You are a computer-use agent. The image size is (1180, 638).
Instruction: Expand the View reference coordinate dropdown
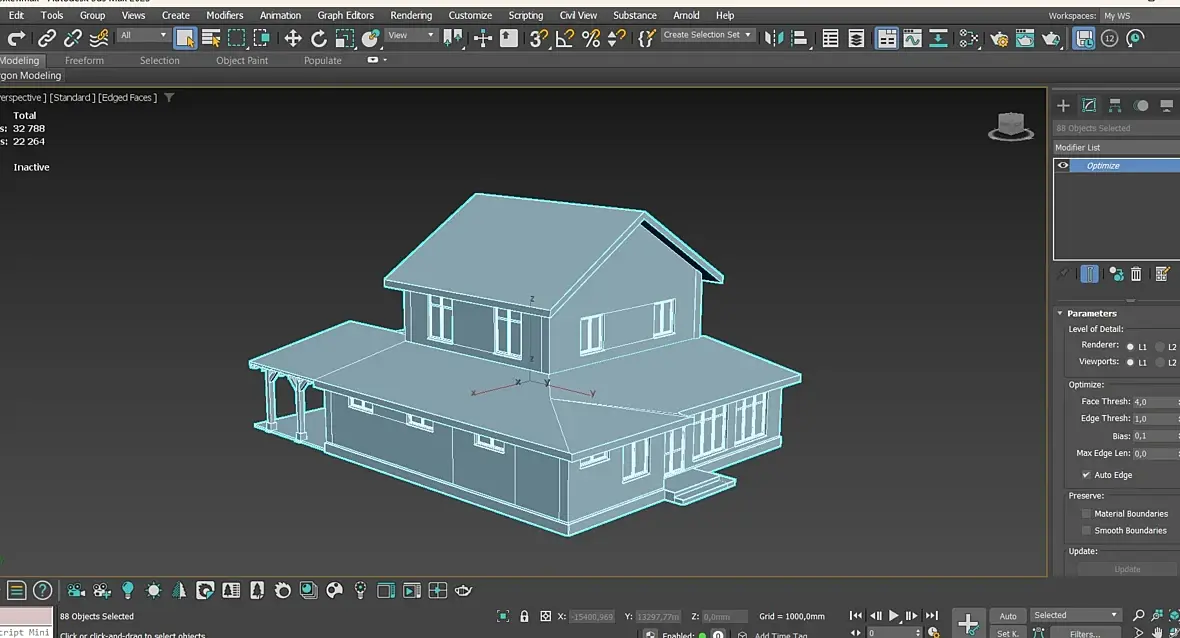pyautogui.click(x=411, y=35)
